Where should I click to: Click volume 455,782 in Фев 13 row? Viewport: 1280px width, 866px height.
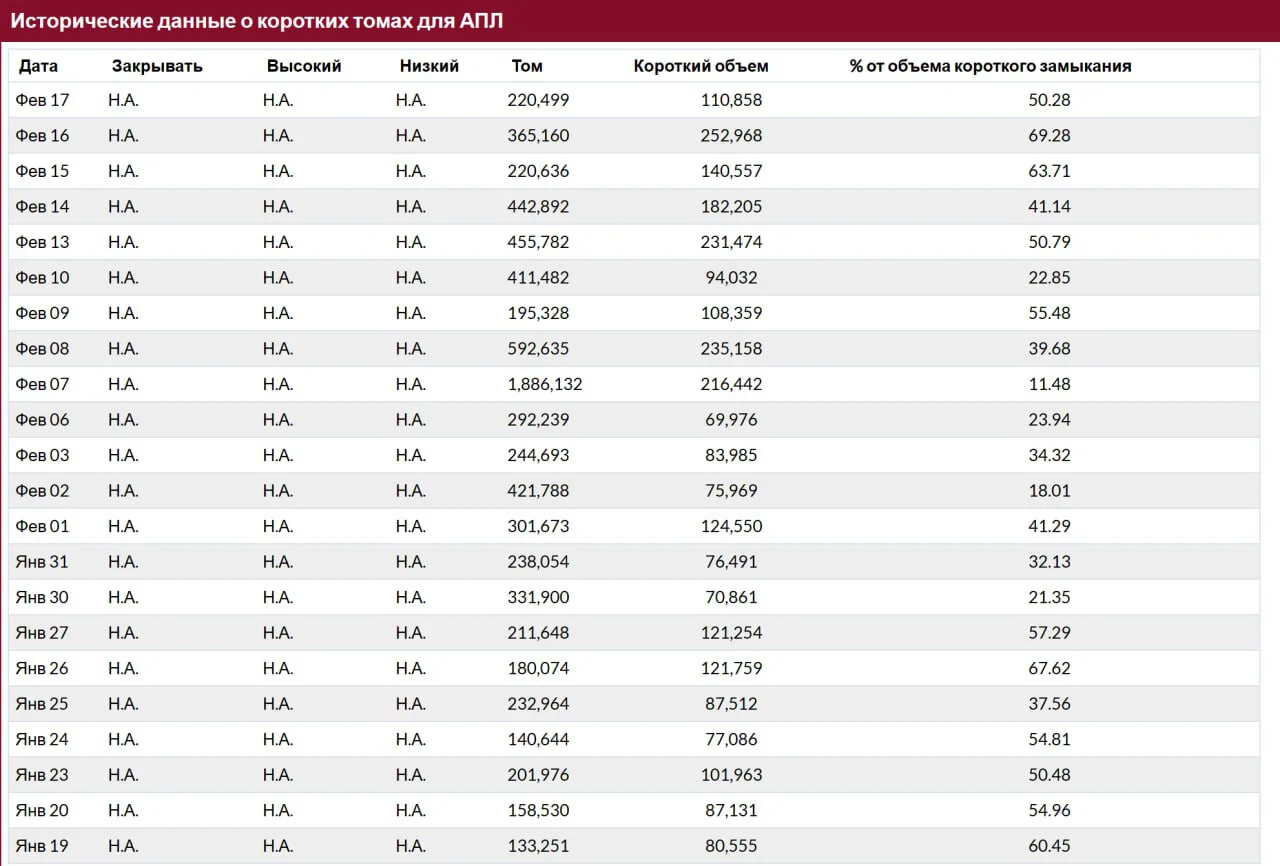538,242
